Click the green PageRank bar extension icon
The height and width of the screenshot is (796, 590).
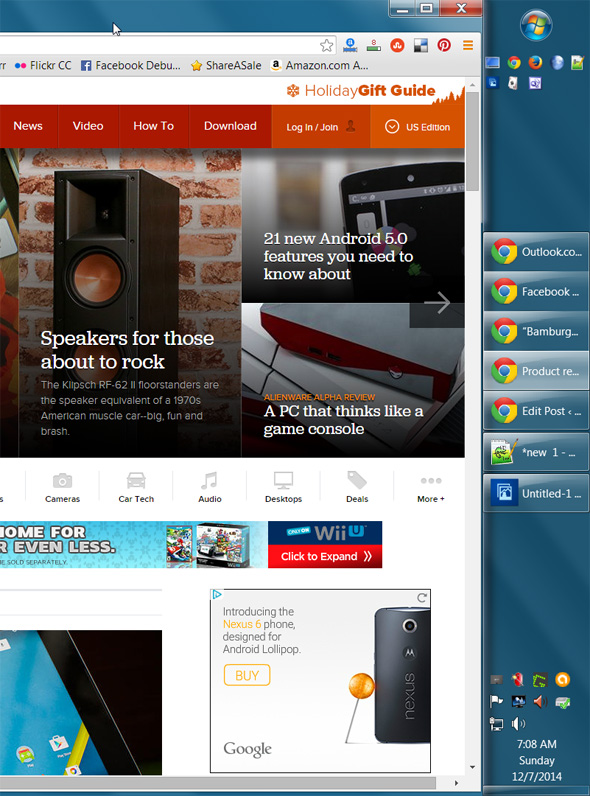(x=373, y=45)
